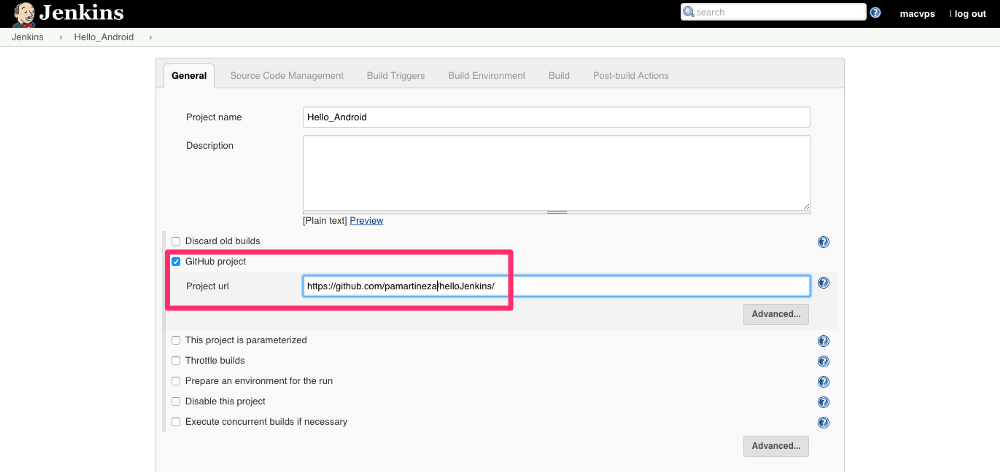Click the help icon beside the search box
The width and height of the screenshot is (1000, 472).
pos(876,13)
